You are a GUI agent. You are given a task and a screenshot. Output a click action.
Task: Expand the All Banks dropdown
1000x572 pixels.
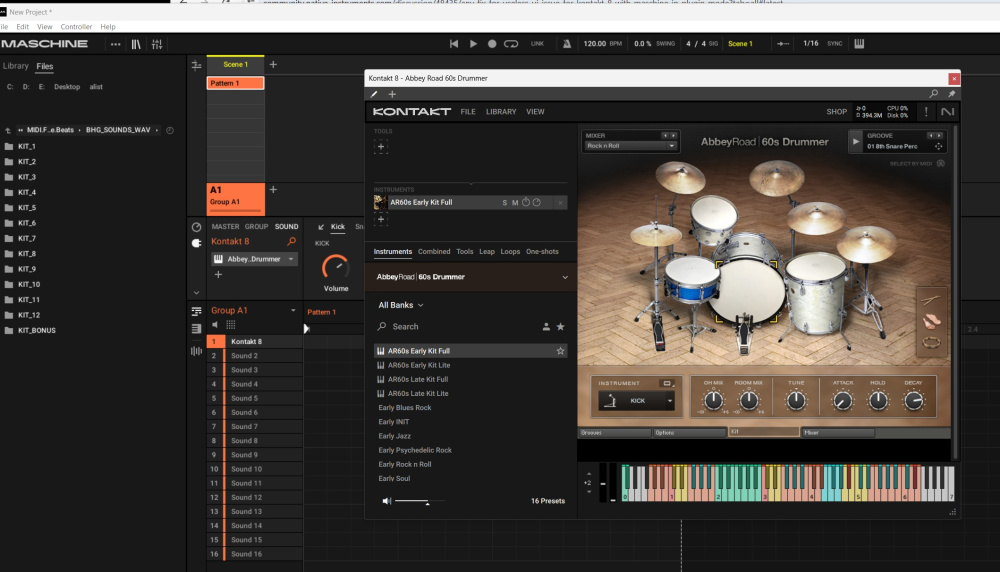400,305
